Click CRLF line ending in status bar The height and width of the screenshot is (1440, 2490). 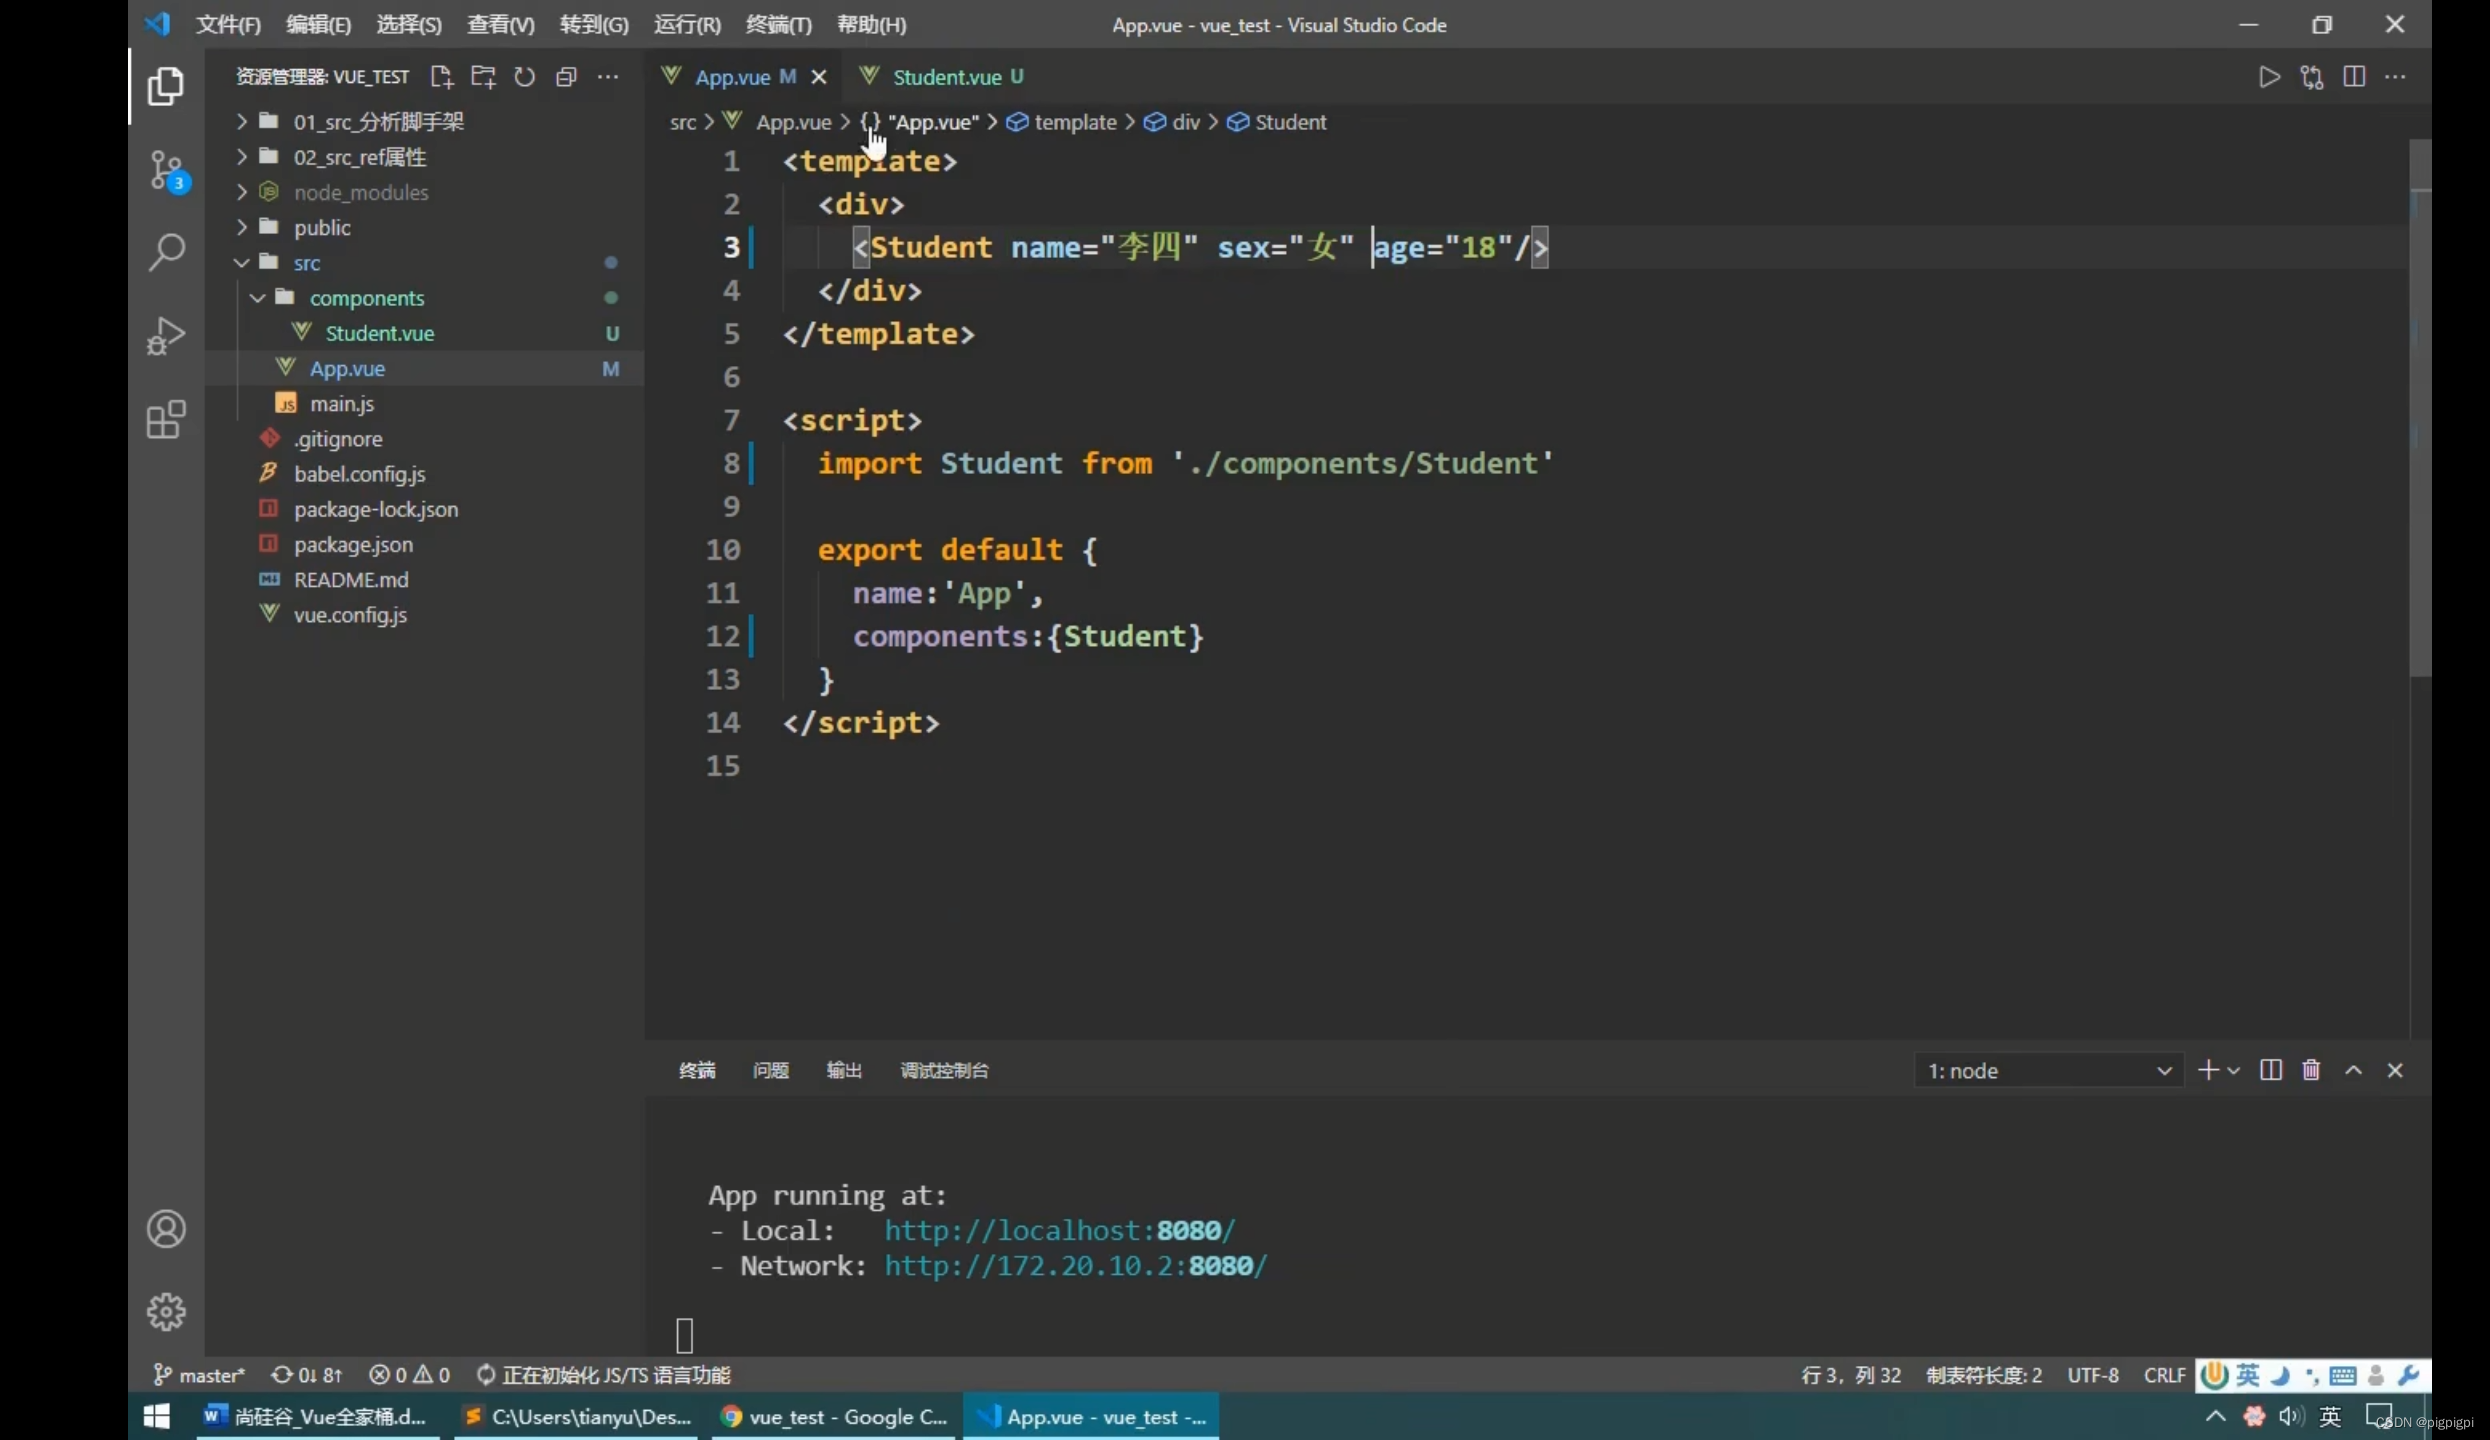(2164, 1375)
